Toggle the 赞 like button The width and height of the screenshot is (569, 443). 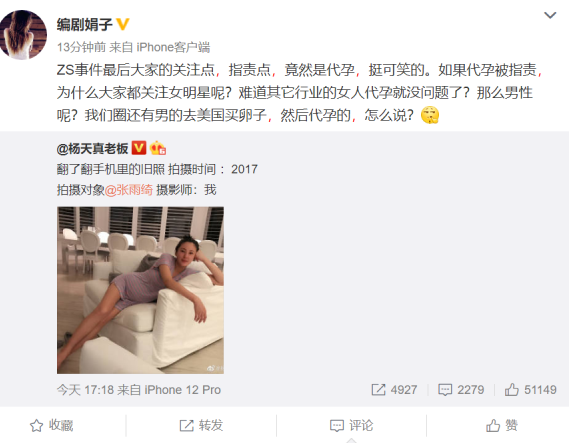point(502,425)
